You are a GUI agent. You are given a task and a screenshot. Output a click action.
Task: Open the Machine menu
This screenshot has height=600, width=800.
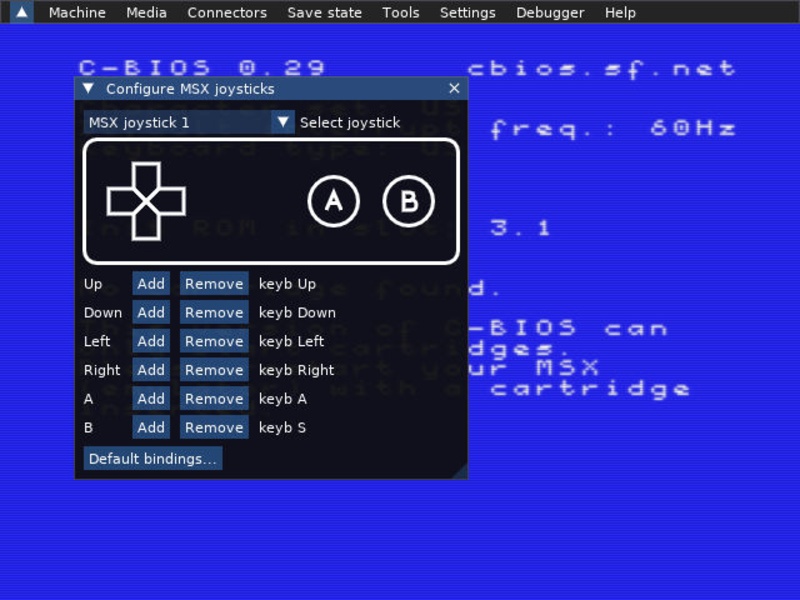(77, 12)
